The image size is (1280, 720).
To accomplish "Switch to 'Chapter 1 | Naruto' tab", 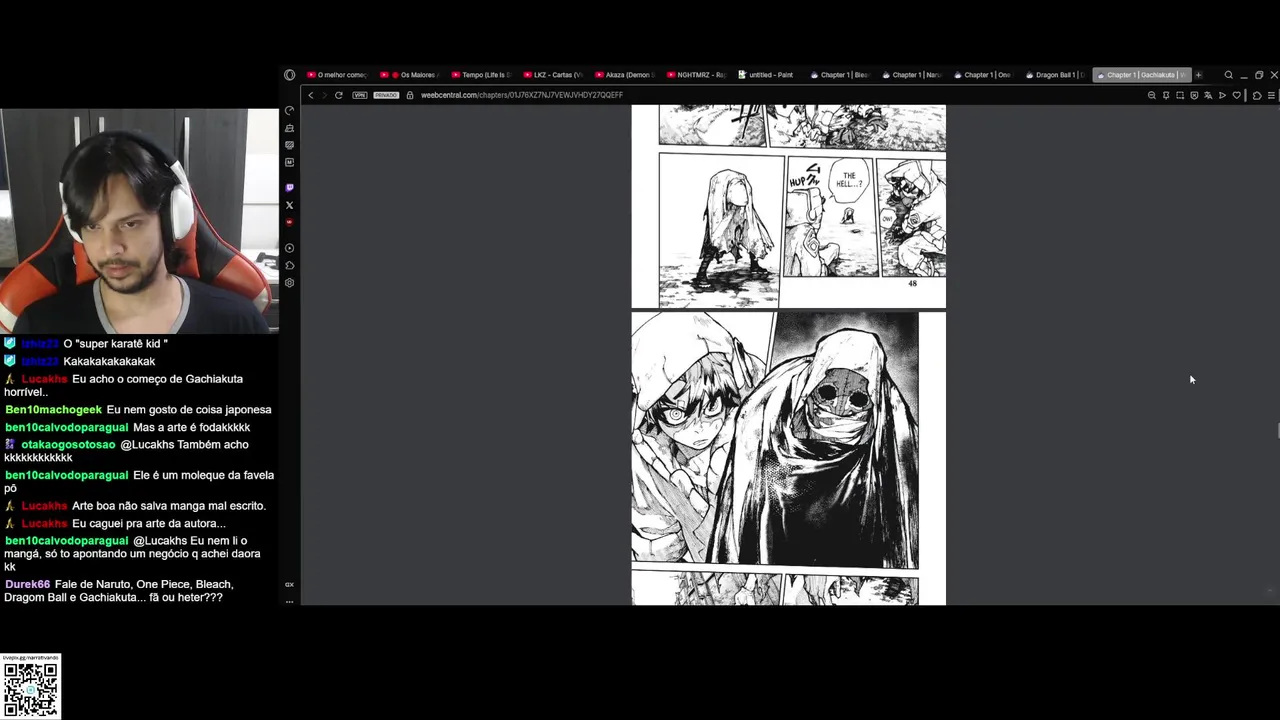I will [912, 75].
